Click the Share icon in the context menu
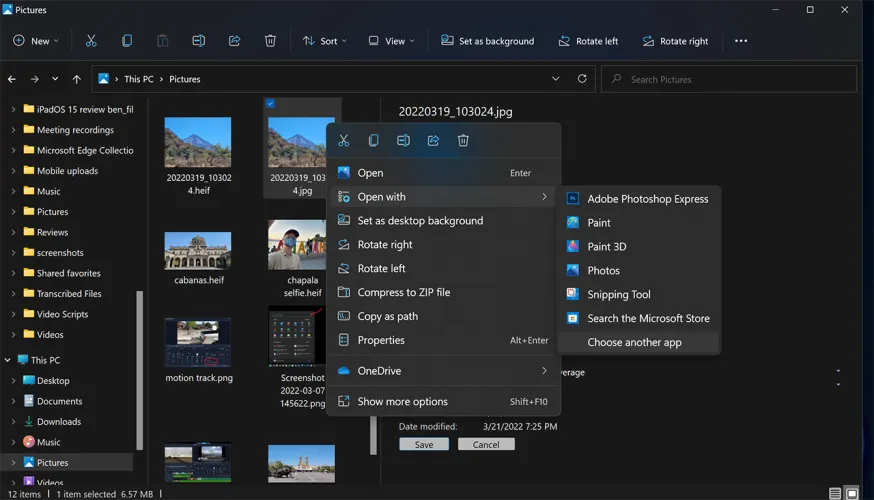The width and height of the screenshot is (874, 500). 433,141
